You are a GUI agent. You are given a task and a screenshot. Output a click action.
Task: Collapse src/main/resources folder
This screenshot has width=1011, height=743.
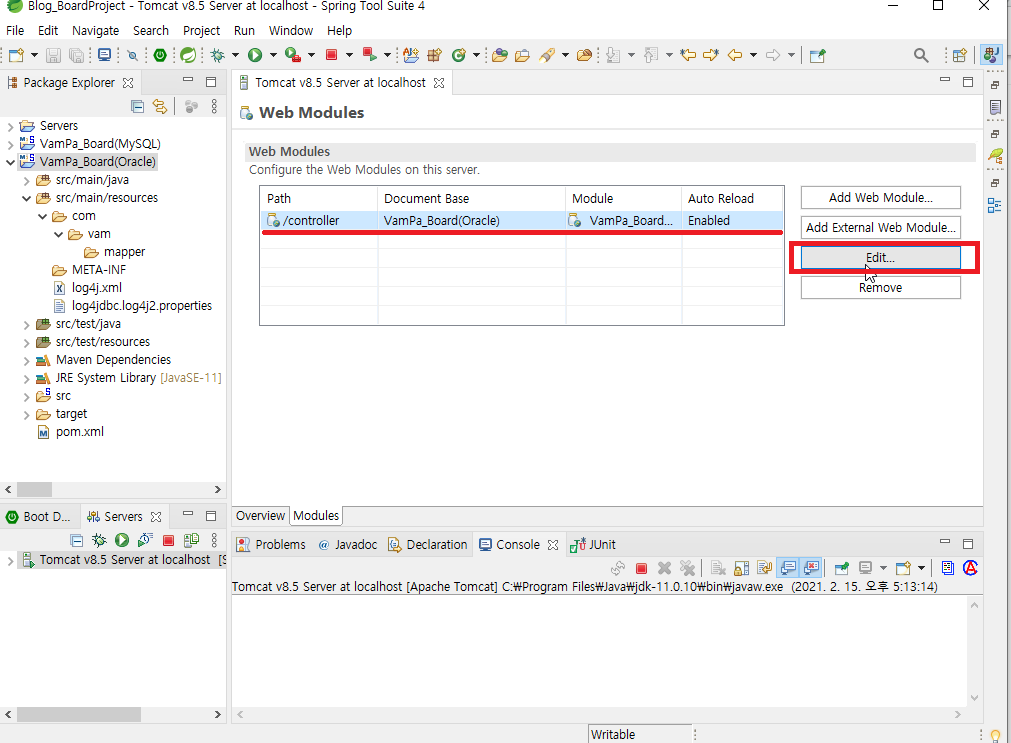pos(26,198)
